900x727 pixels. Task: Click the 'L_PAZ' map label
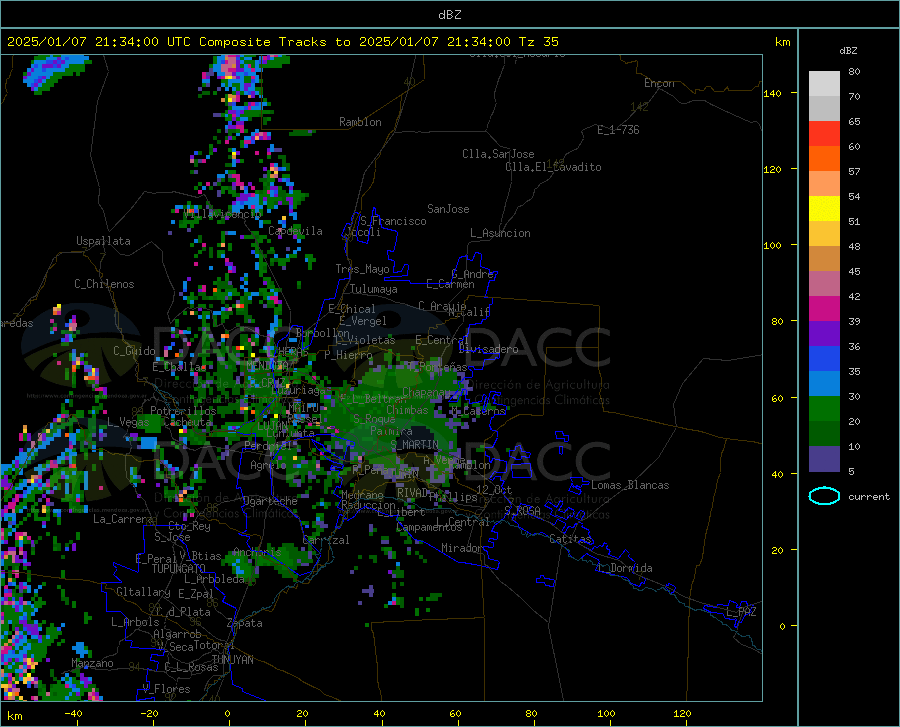[741, 612]
